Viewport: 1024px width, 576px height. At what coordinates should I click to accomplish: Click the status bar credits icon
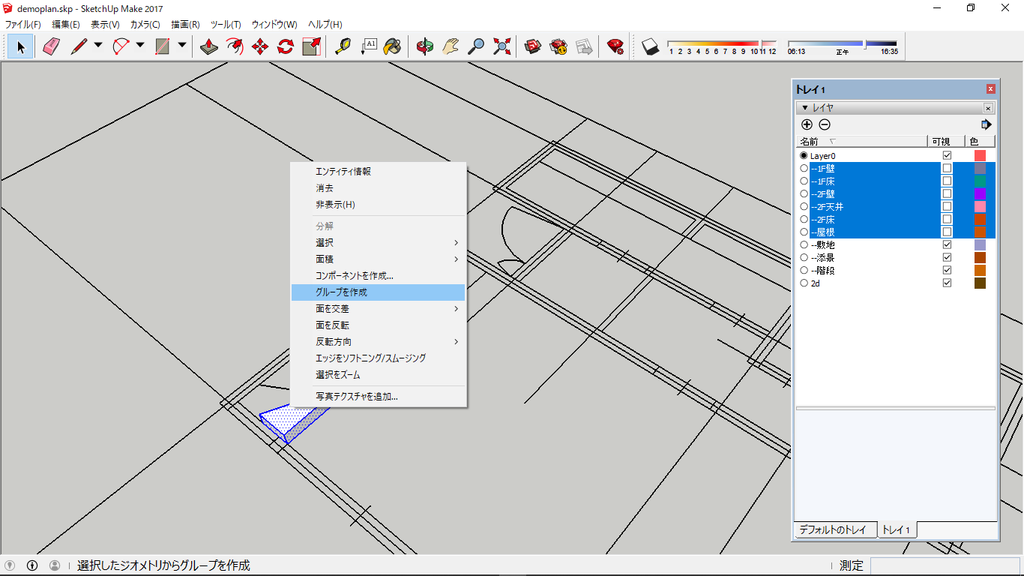coord(32,566)
